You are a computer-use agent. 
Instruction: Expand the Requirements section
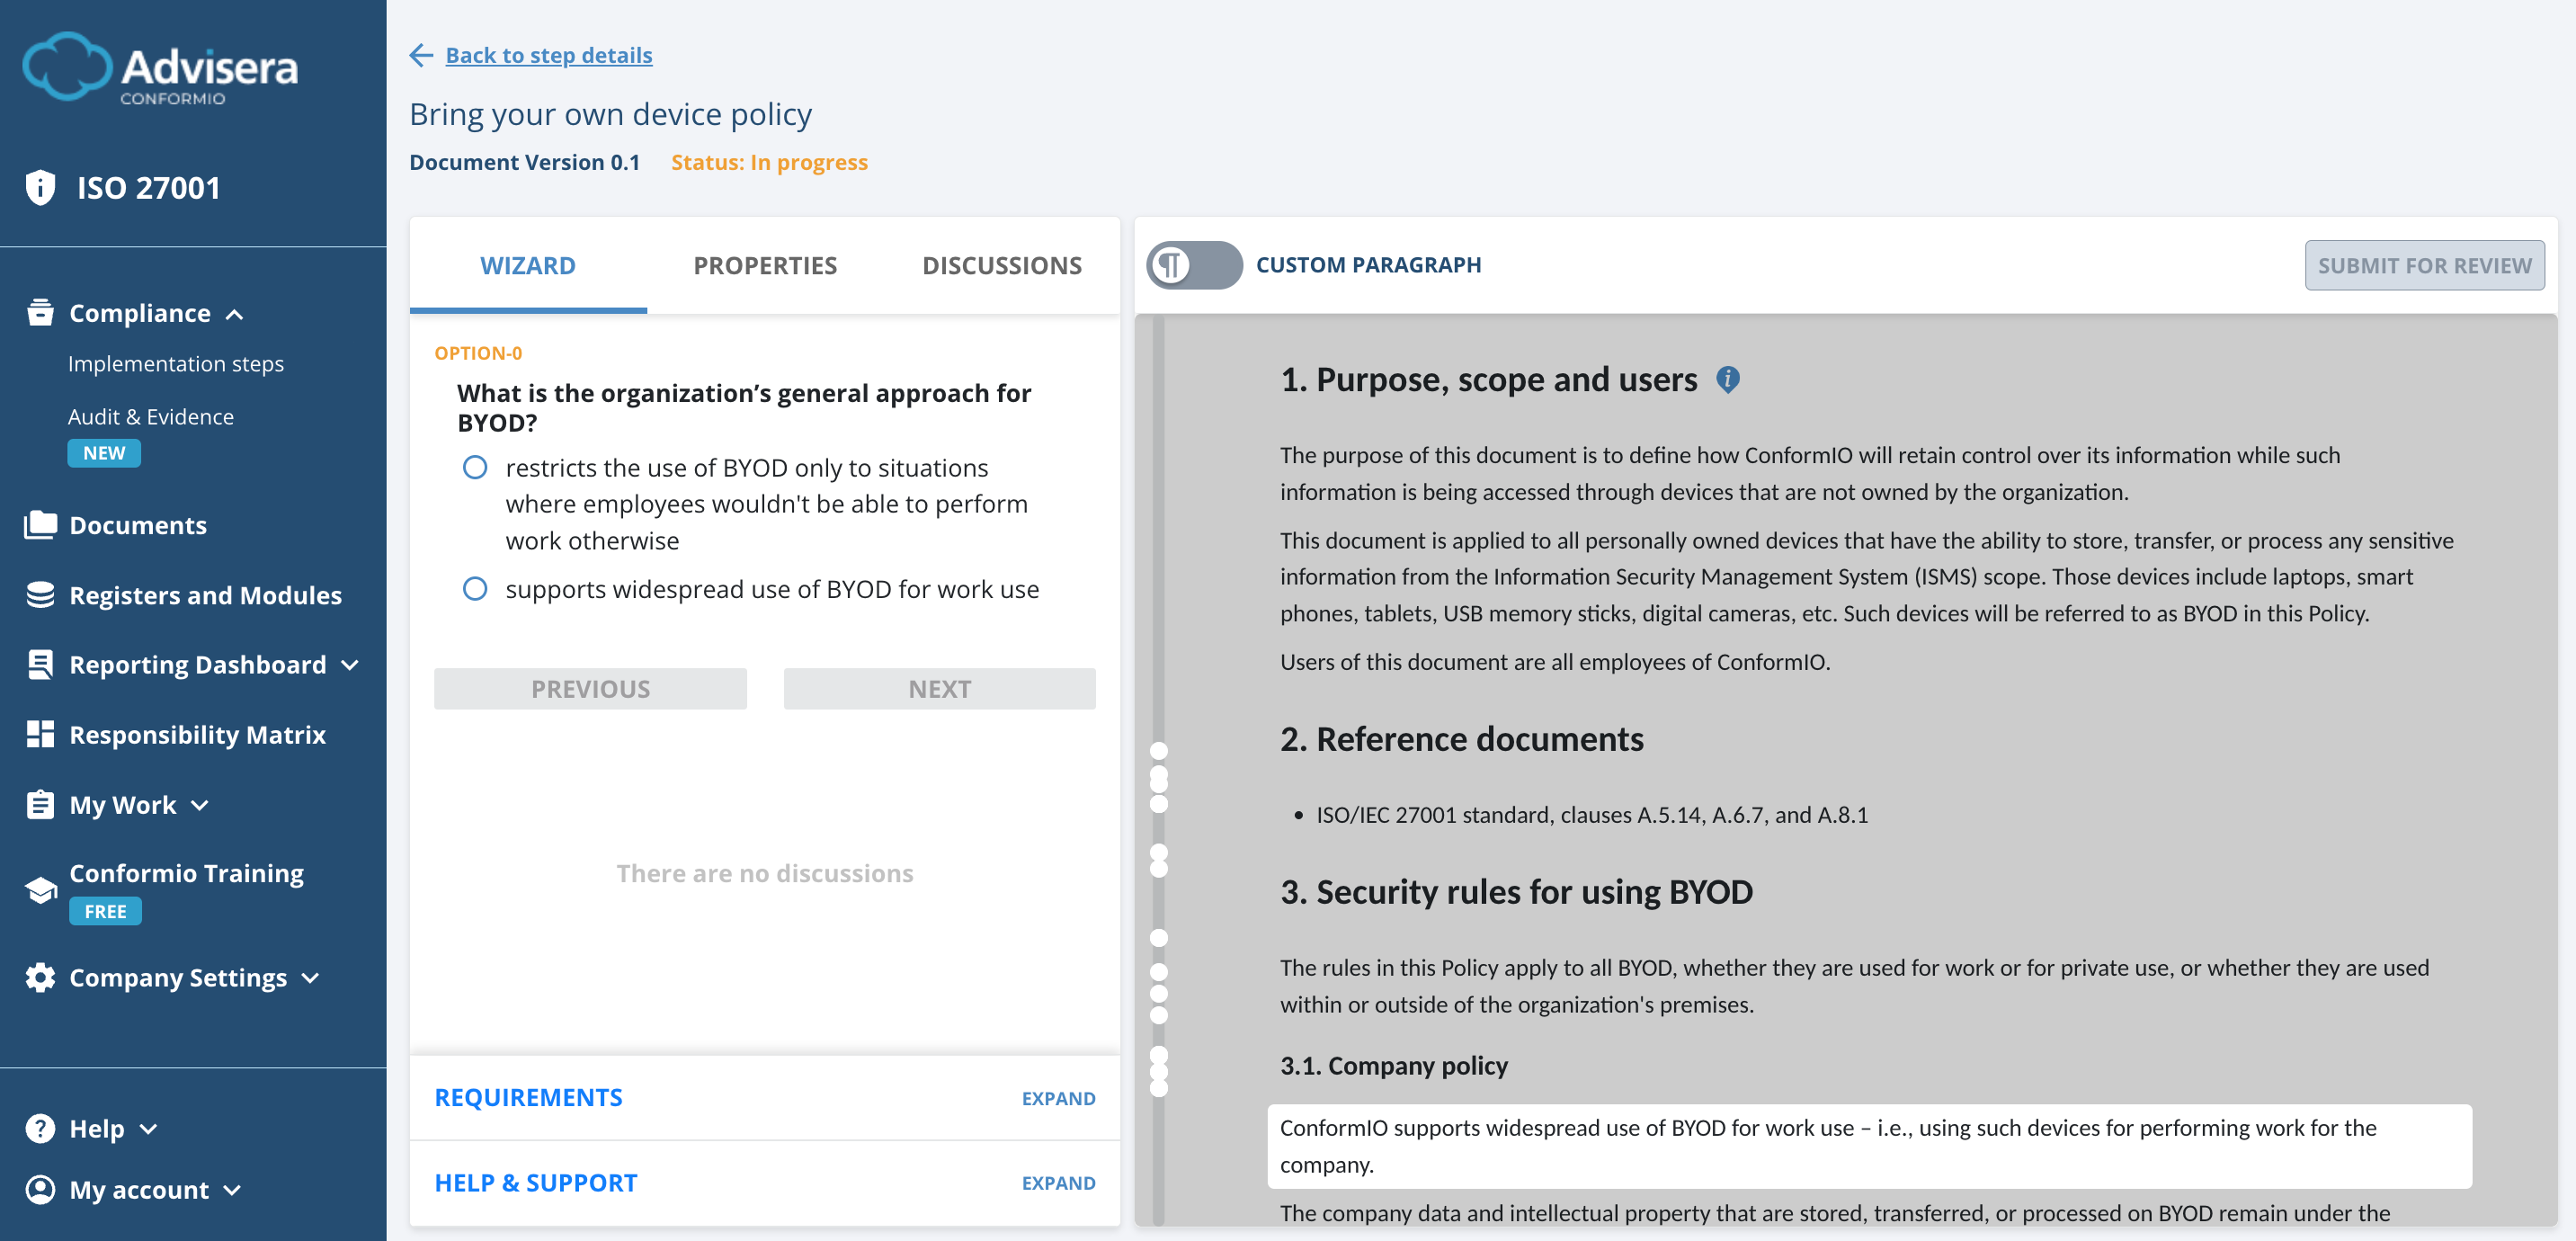click(1058, 1097)
